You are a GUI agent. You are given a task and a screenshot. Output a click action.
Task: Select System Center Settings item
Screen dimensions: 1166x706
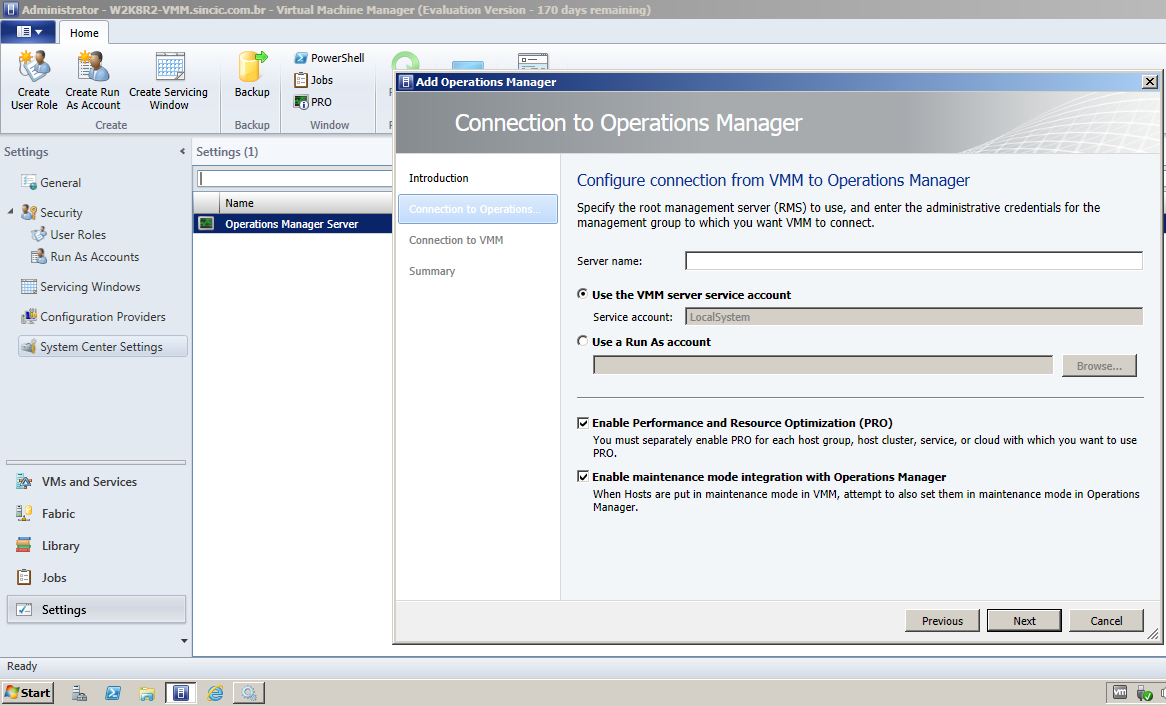[x=103, y=347]
